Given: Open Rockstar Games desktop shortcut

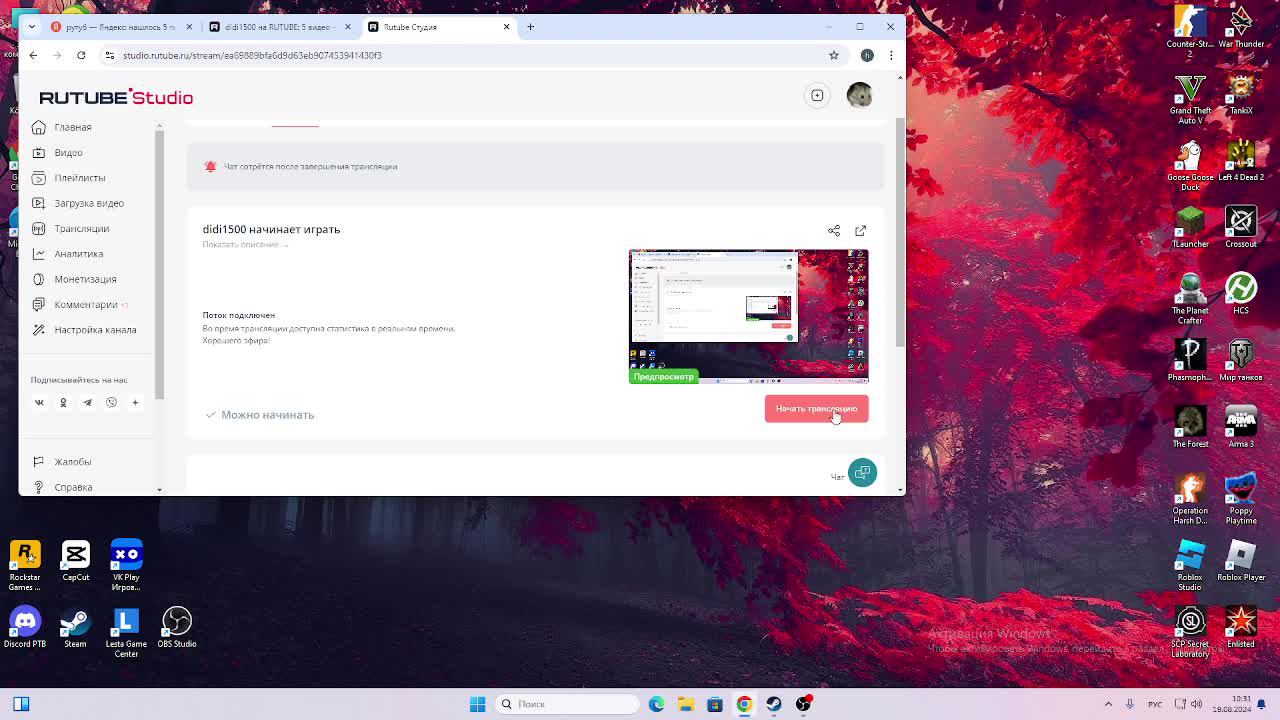Looking at the screenshot, I should tap(25, 566).
